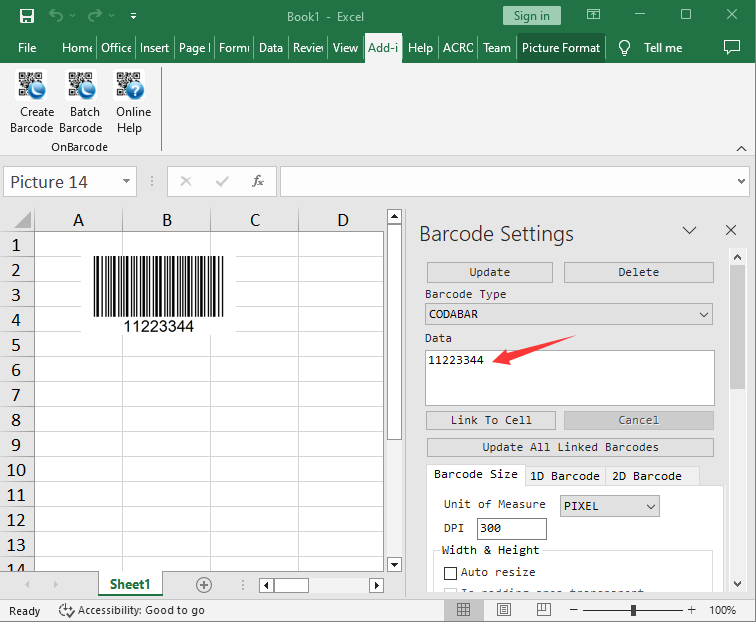Screen dimensions: 756x622
Task: Click the 100% zoom level
Action: pyautogui.click(x=722, y=610)
